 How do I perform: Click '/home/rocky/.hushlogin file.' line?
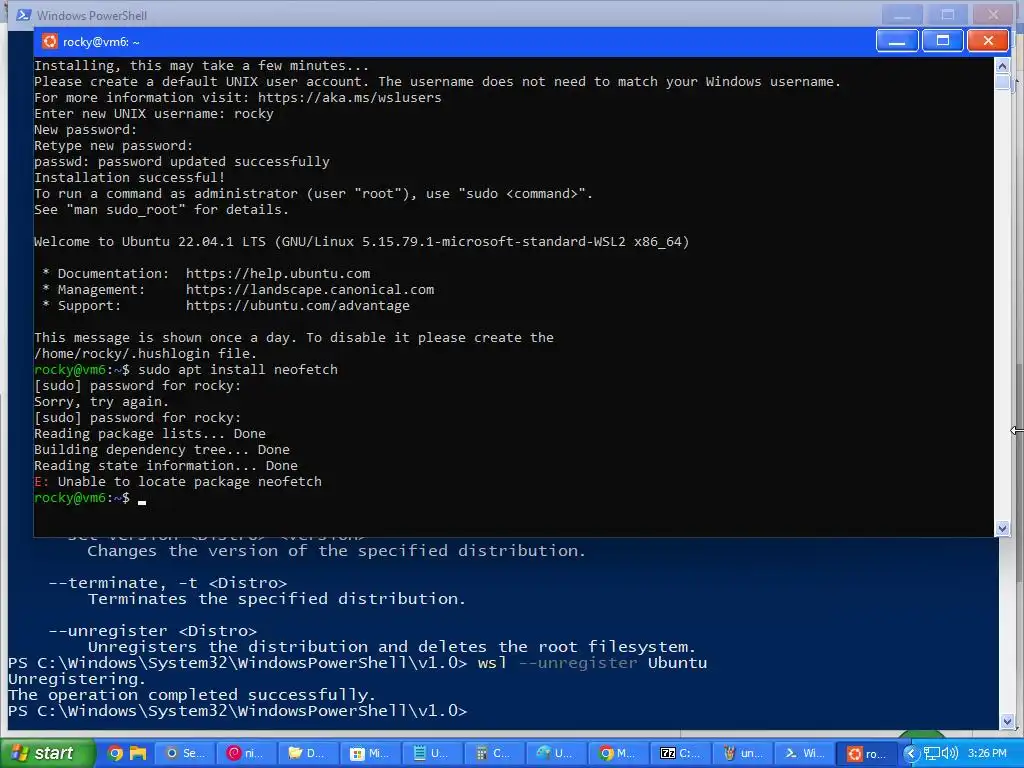tap(145, 353)
